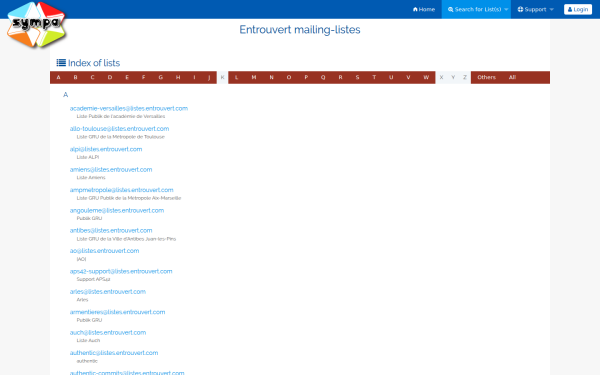This screenshot has height=375, width=600.
Task: Select letter S in the index
Action: pos(357,77)
